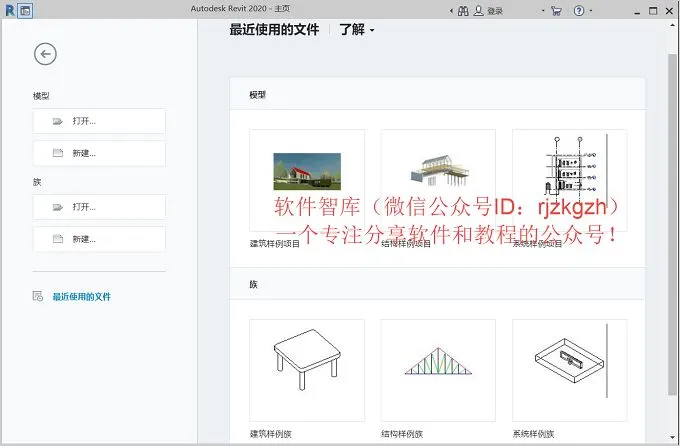Click the 系统样例族 label text
The height and width of the screenshot is (446, 680).
point(533,434)
